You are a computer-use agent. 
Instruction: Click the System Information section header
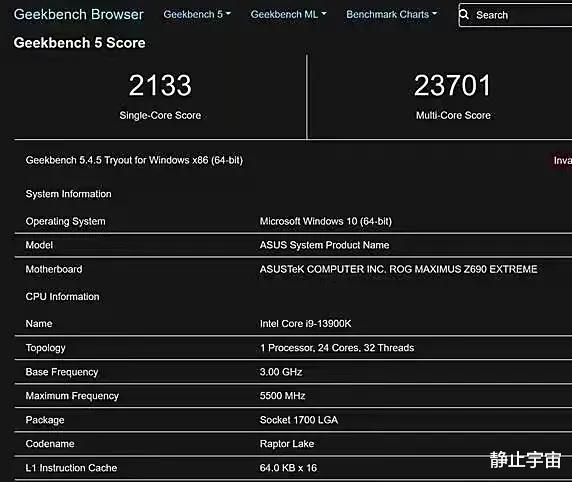[x=69, y=194]
